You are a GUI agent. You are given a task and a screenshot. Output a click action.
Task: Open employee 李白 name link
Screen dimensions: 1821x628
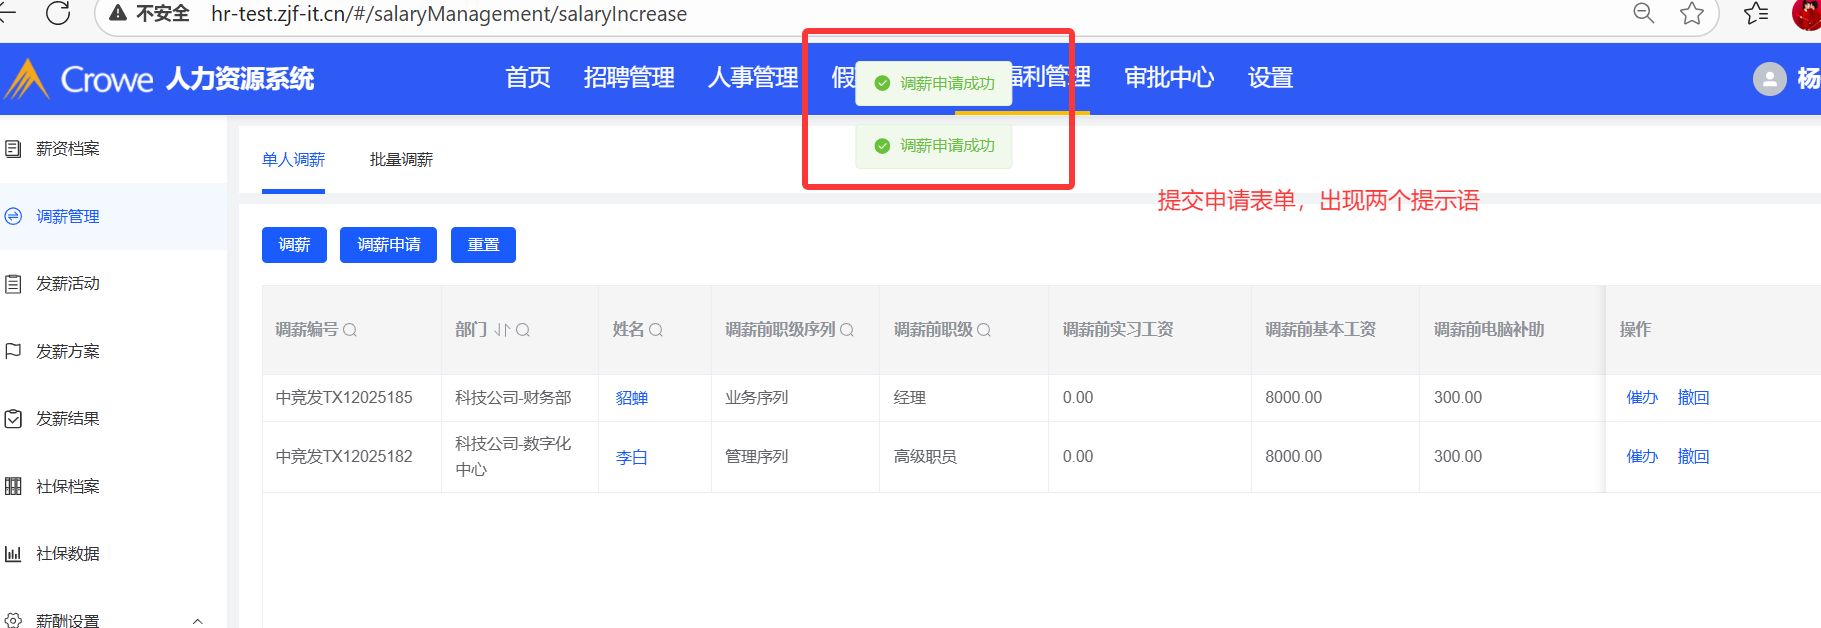631,457
